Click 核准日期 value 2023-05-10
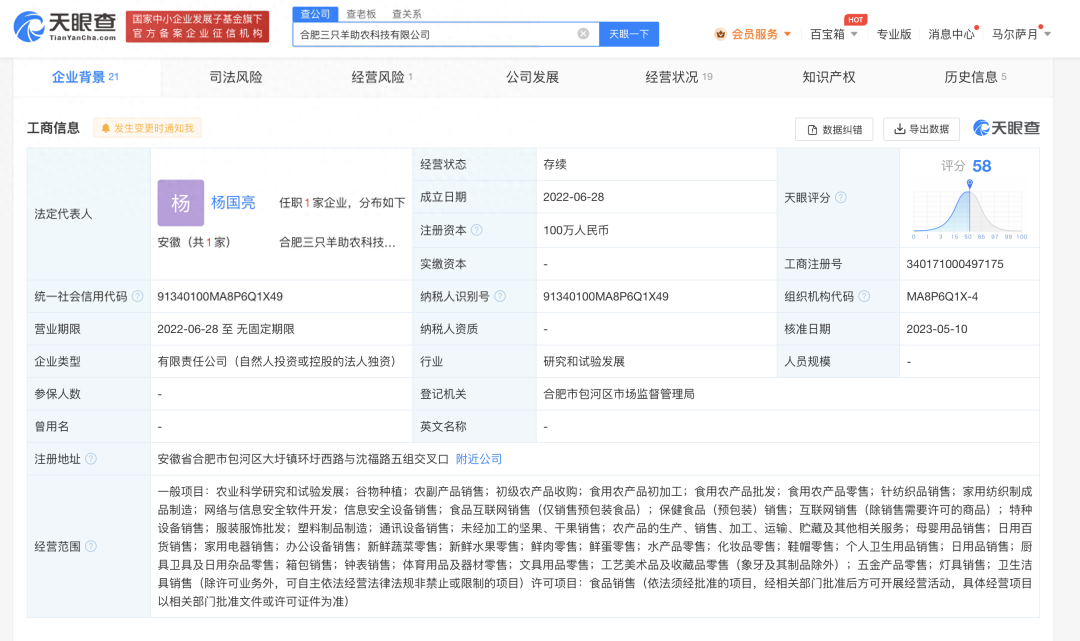Image resolution: width=1080 pixels, height=641 pixels. pyautogui.click(x=937, y=329)
